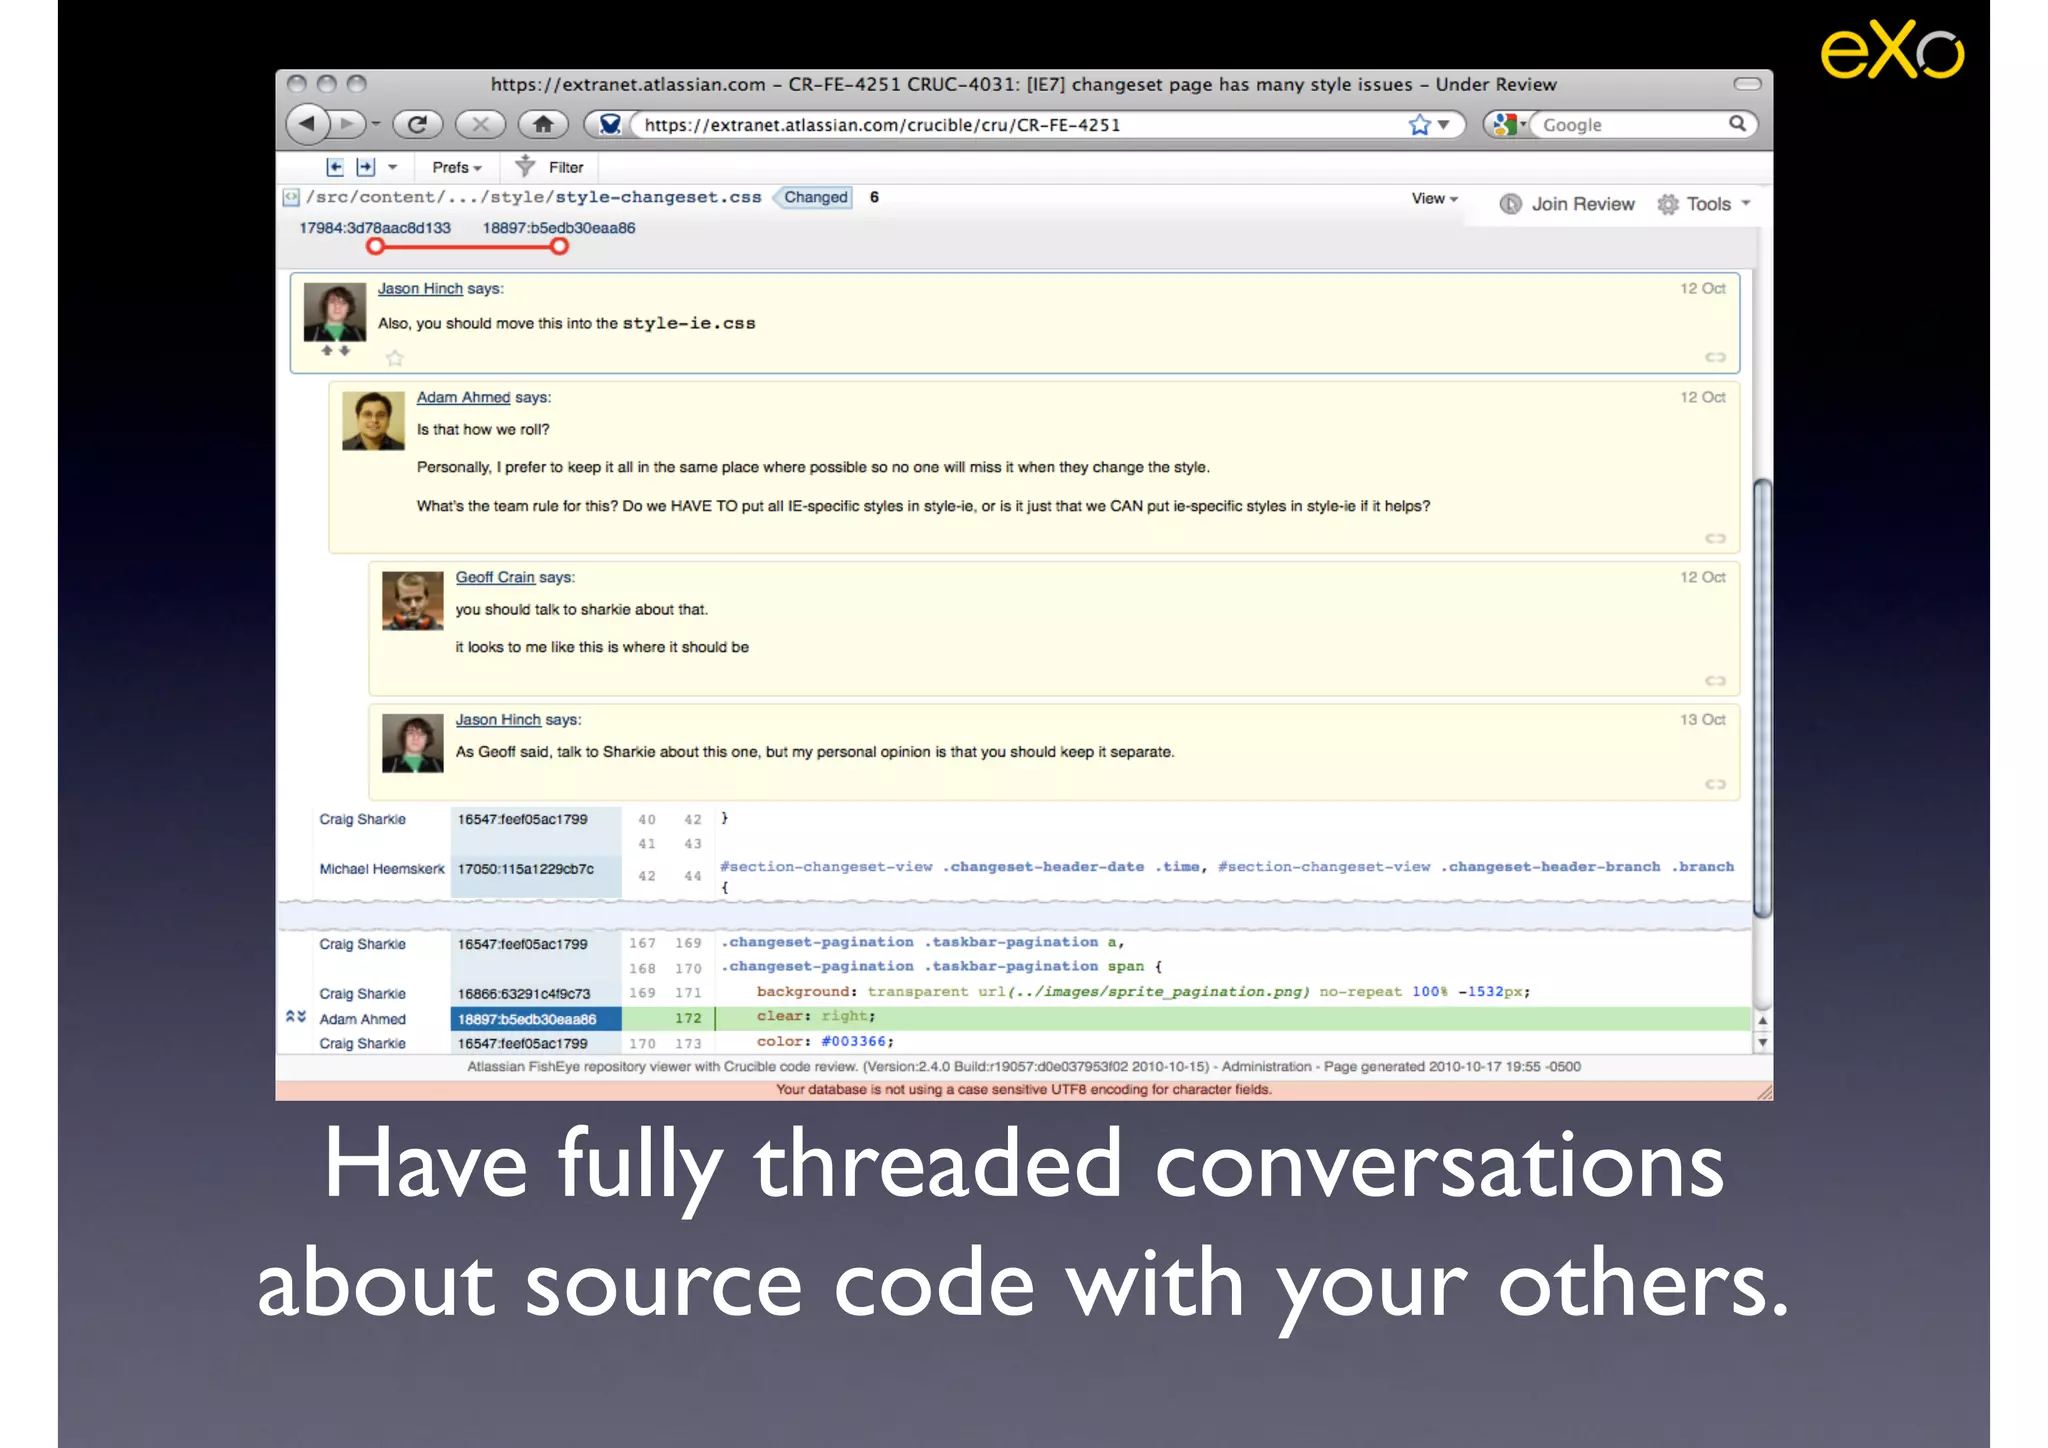Click revision 17050:115a1229cb7c in diff
This screenshot has height=1448, width=2048.
tap(526, 869)
